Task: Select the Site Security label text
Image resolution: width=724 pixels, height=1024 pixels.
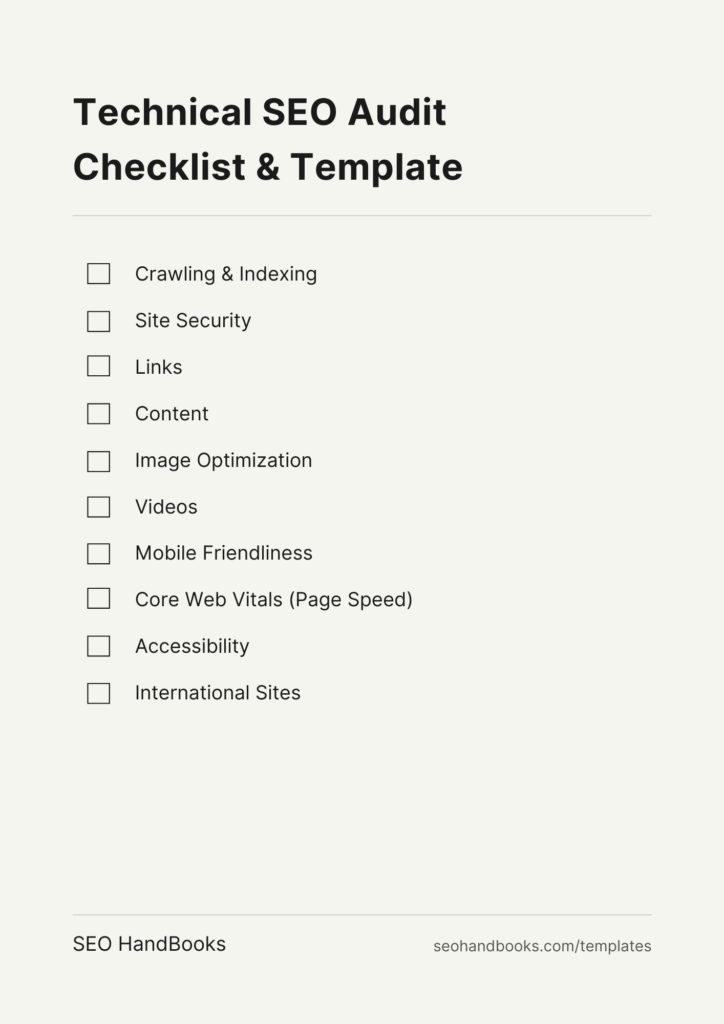Action: coord(193,321)
